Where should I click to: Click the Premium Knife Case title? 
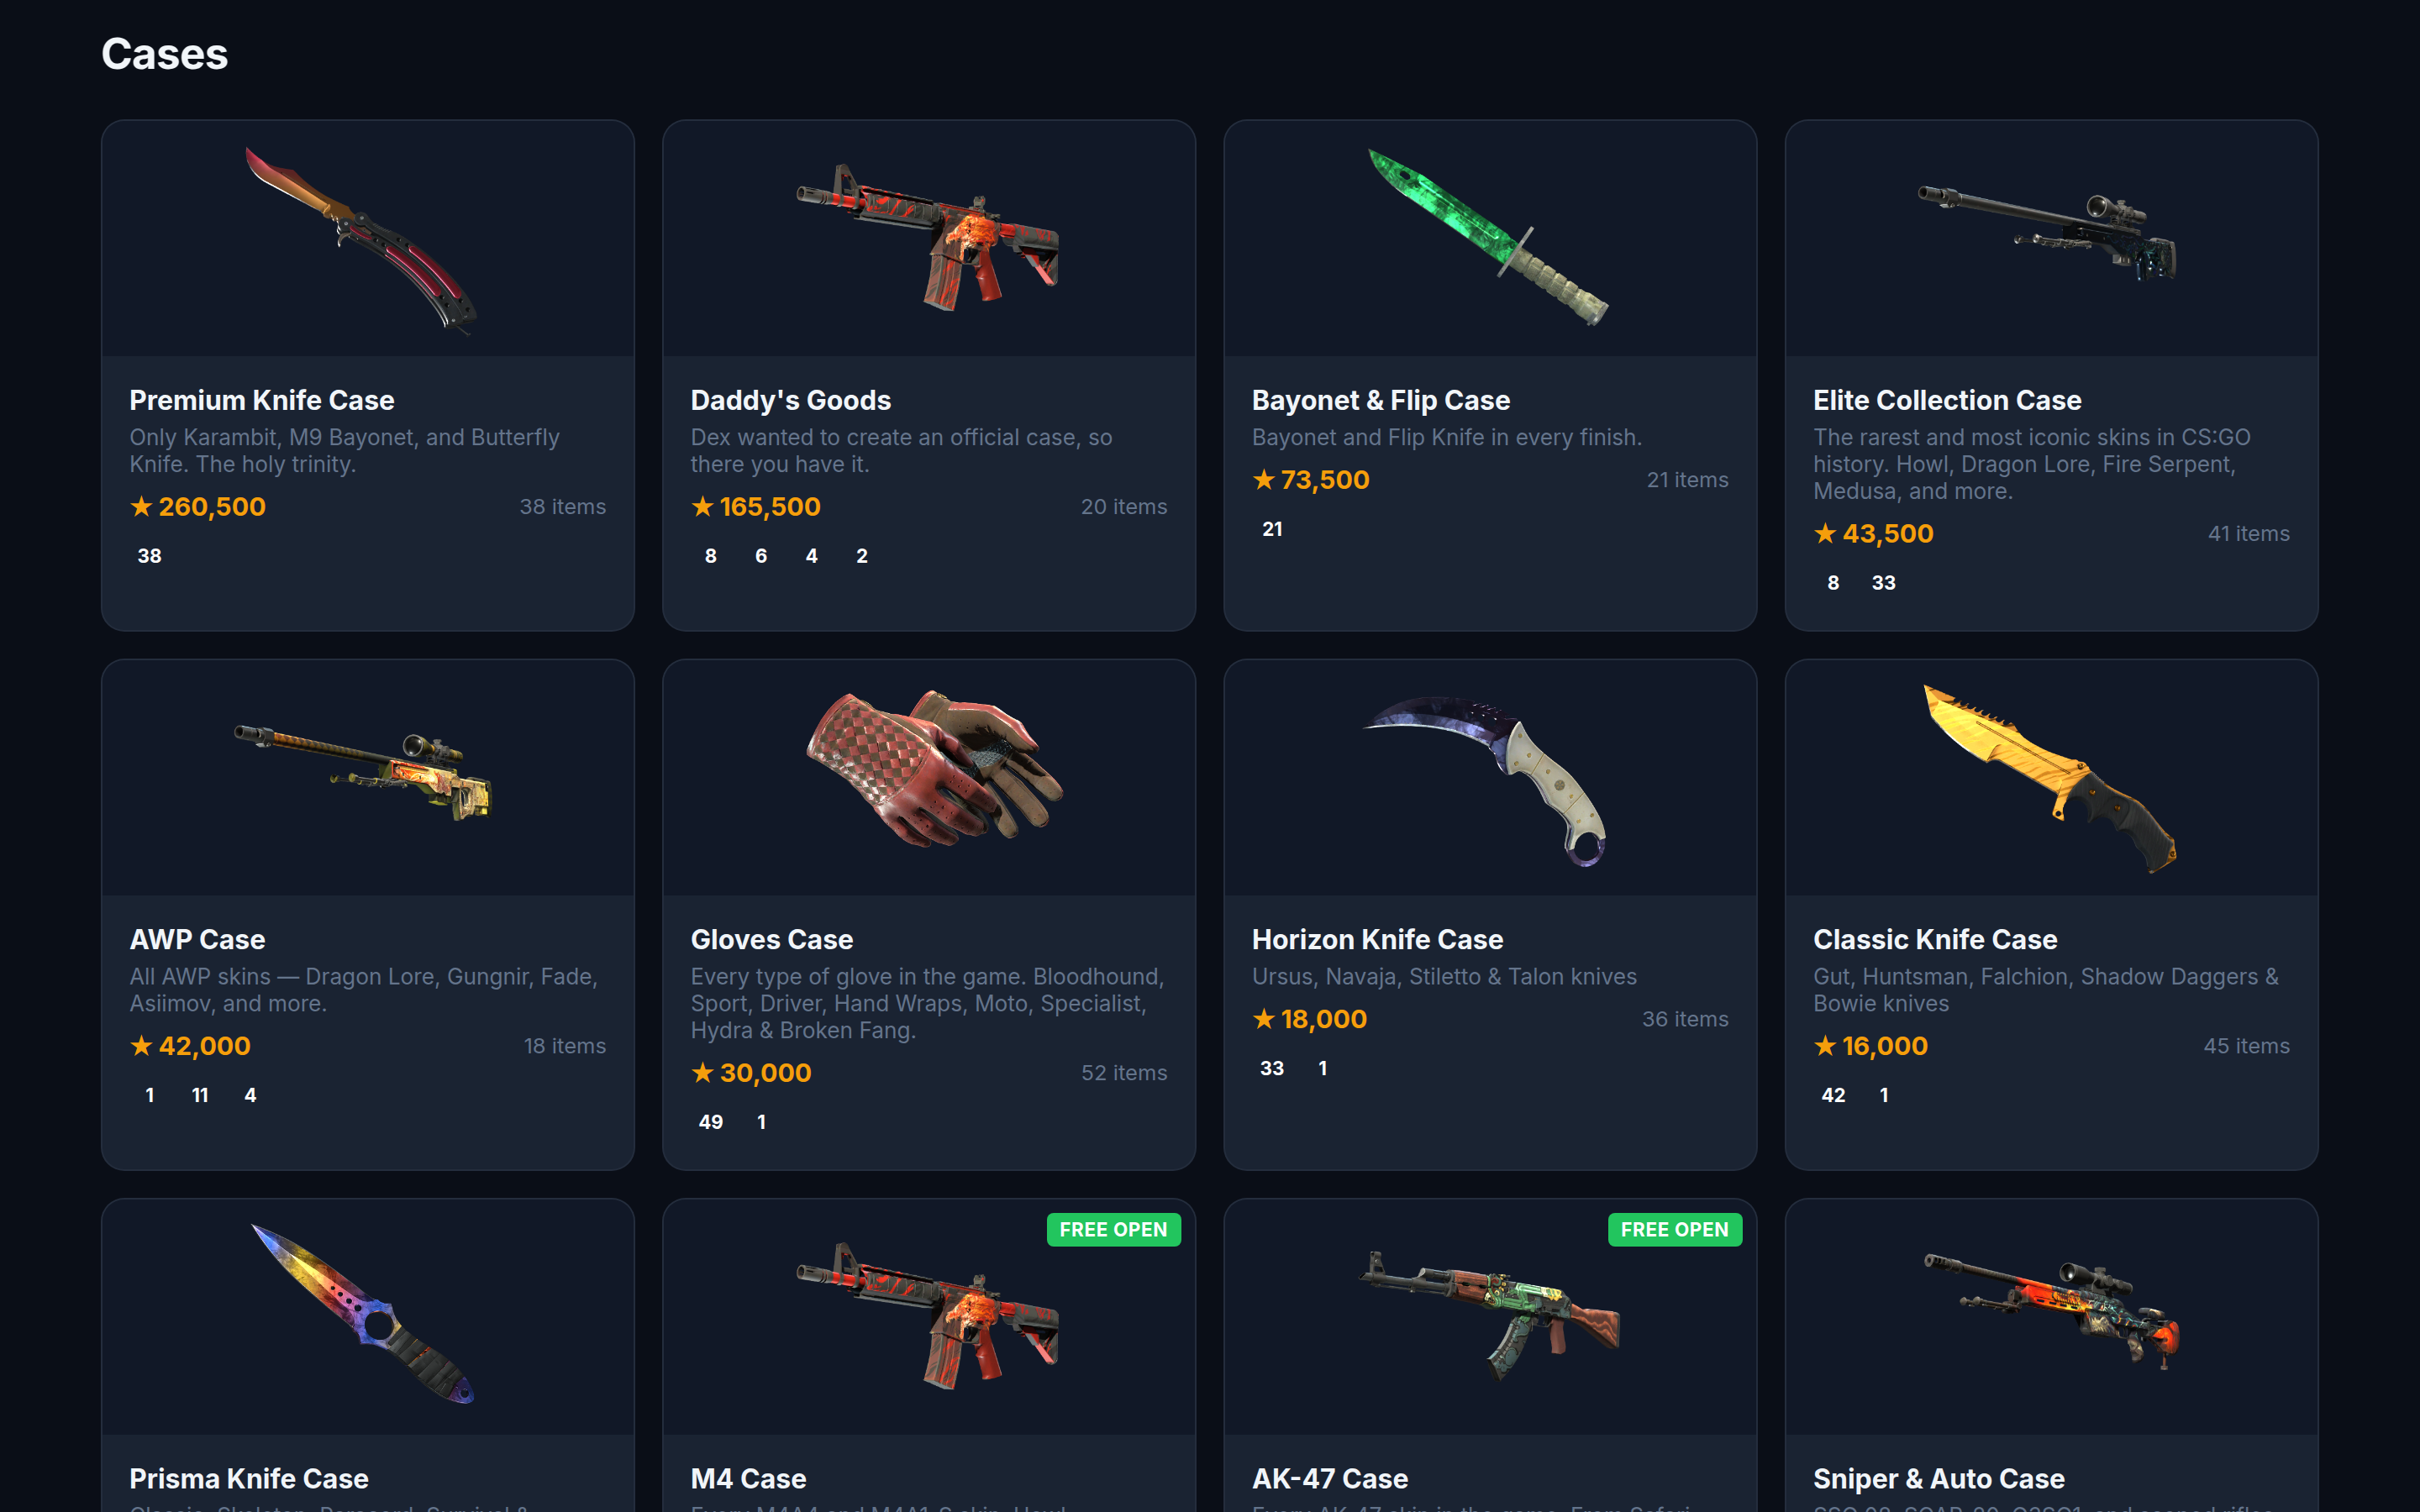262,400
